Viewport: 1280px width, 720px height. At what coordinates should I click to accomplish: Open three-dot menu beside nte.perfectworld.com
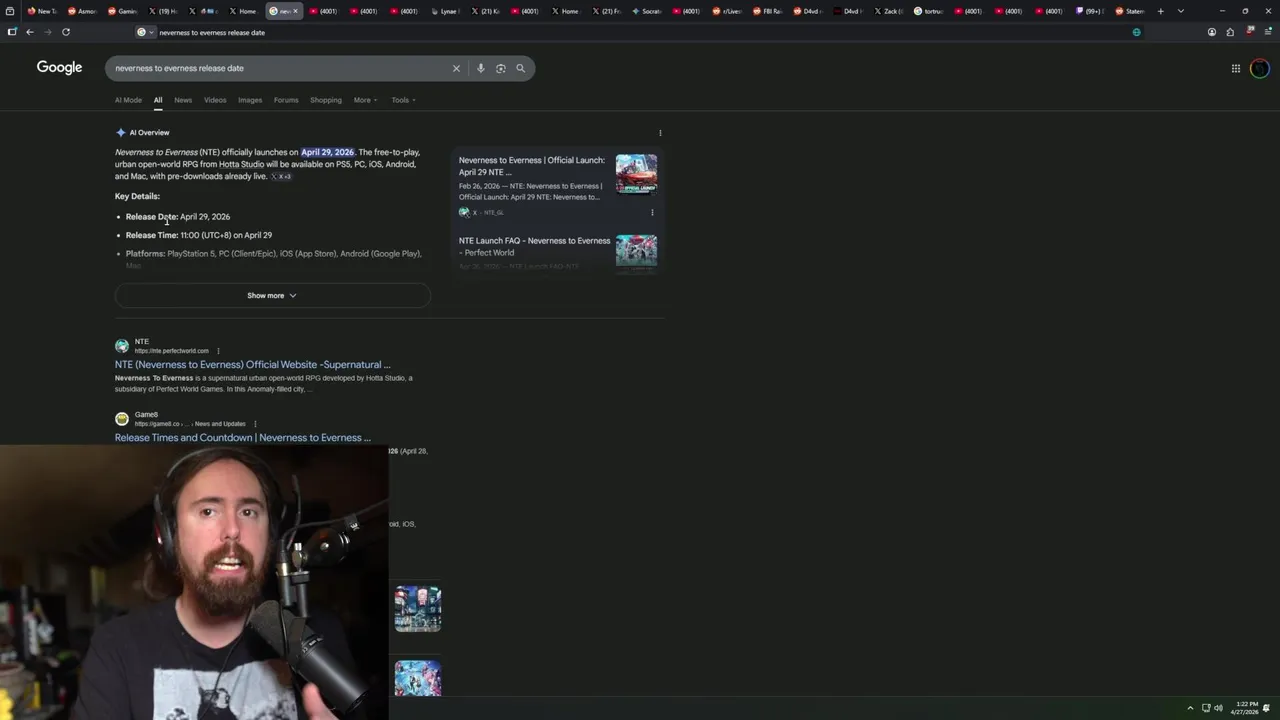[x=218, y=351]
